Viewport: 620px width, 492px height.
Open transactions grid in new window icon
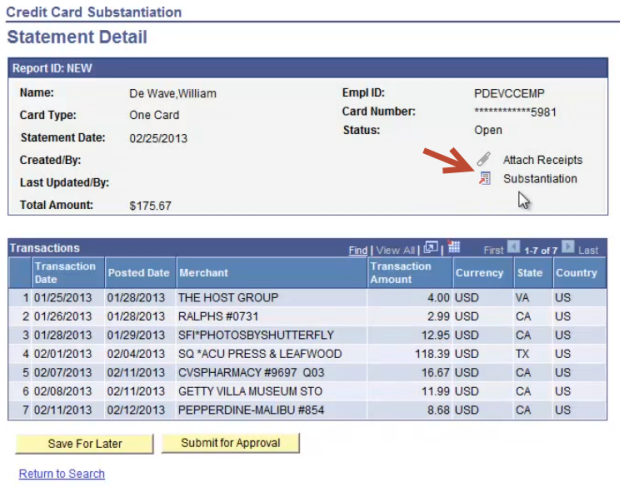tap(431, 248)
